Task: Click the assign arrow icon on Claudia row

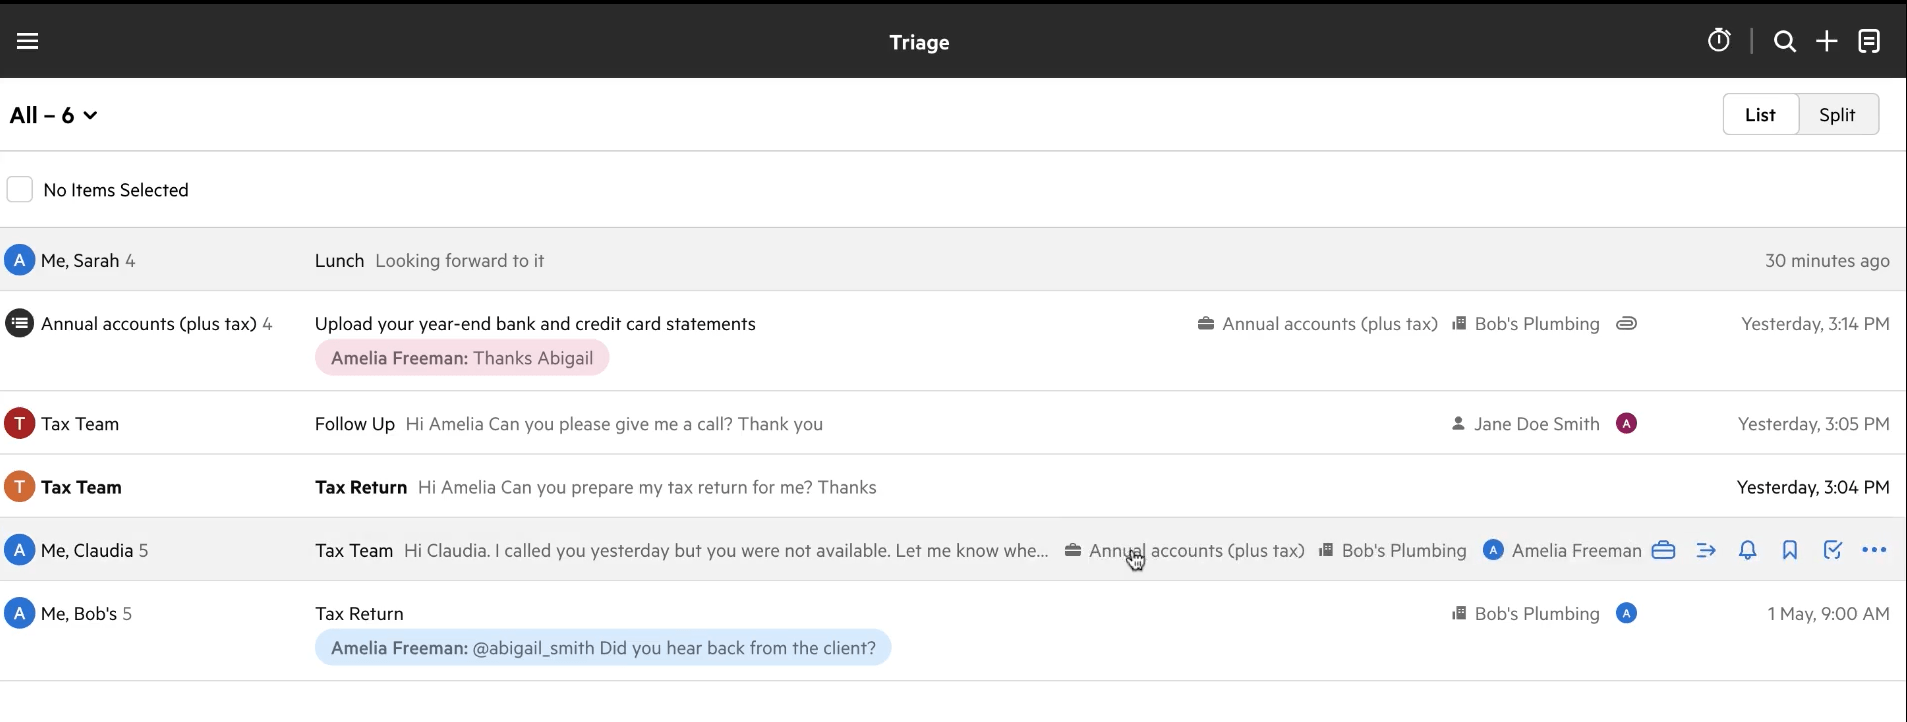Action: point(1706,550)
